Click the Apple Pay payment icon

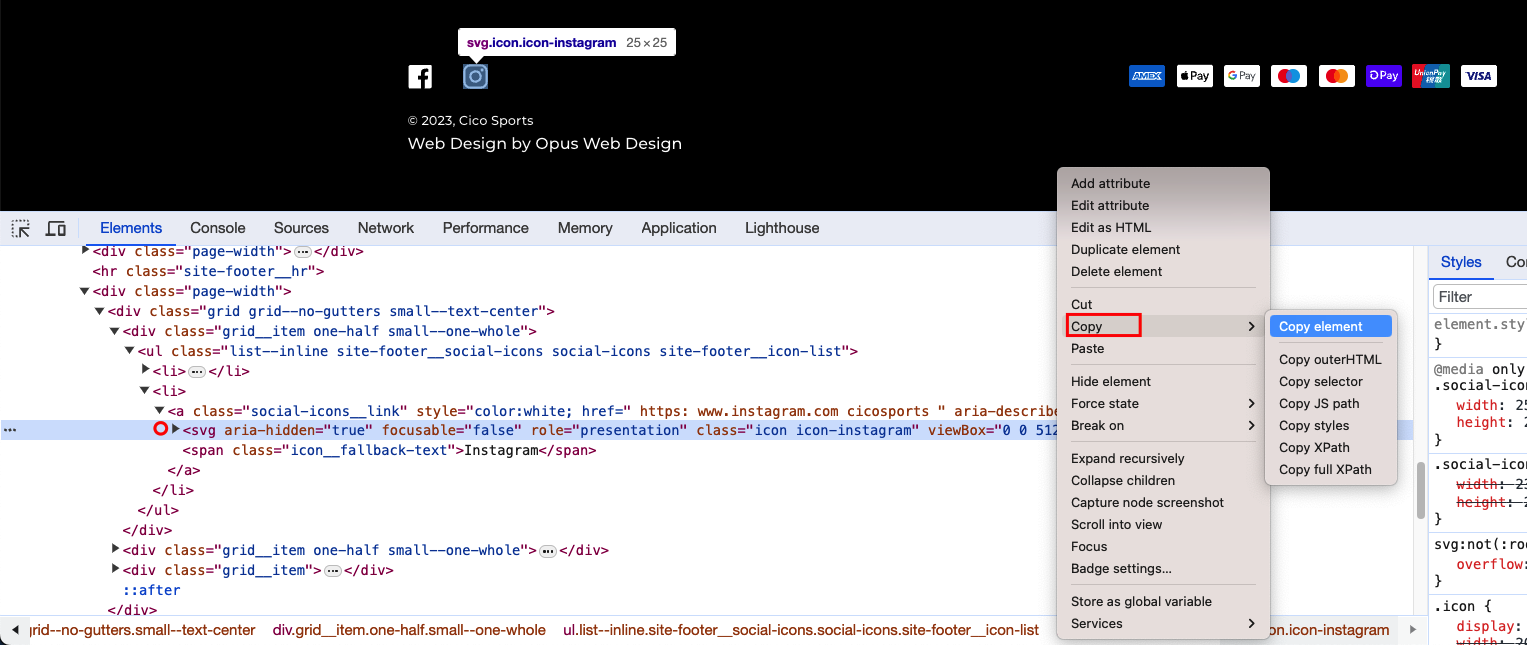(1194, 76)
